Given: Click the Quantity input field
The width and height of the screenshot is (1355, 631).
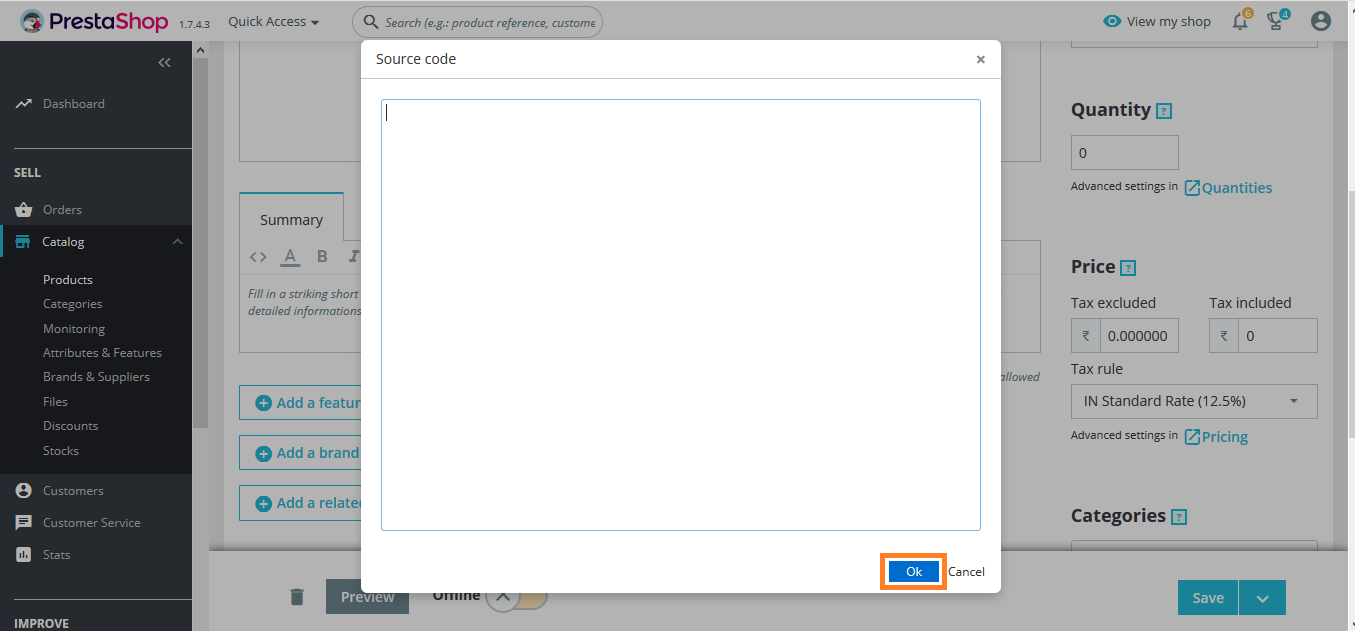Looking at the screenshot, I should [1124, 153].
